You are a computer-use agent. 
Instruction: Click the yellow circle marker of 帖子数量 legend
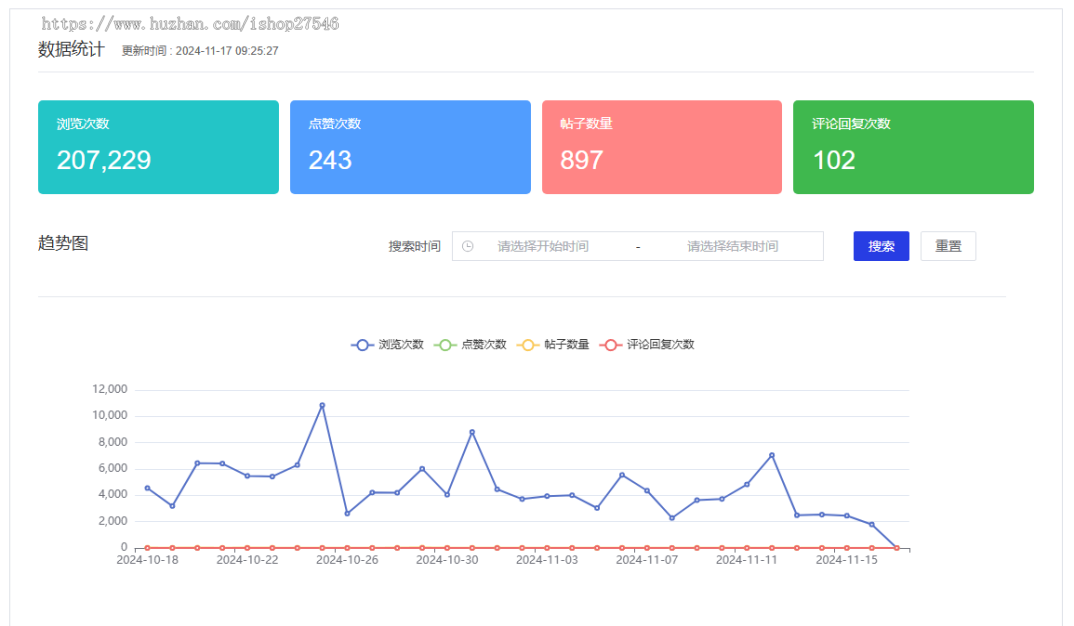point(527,344)
